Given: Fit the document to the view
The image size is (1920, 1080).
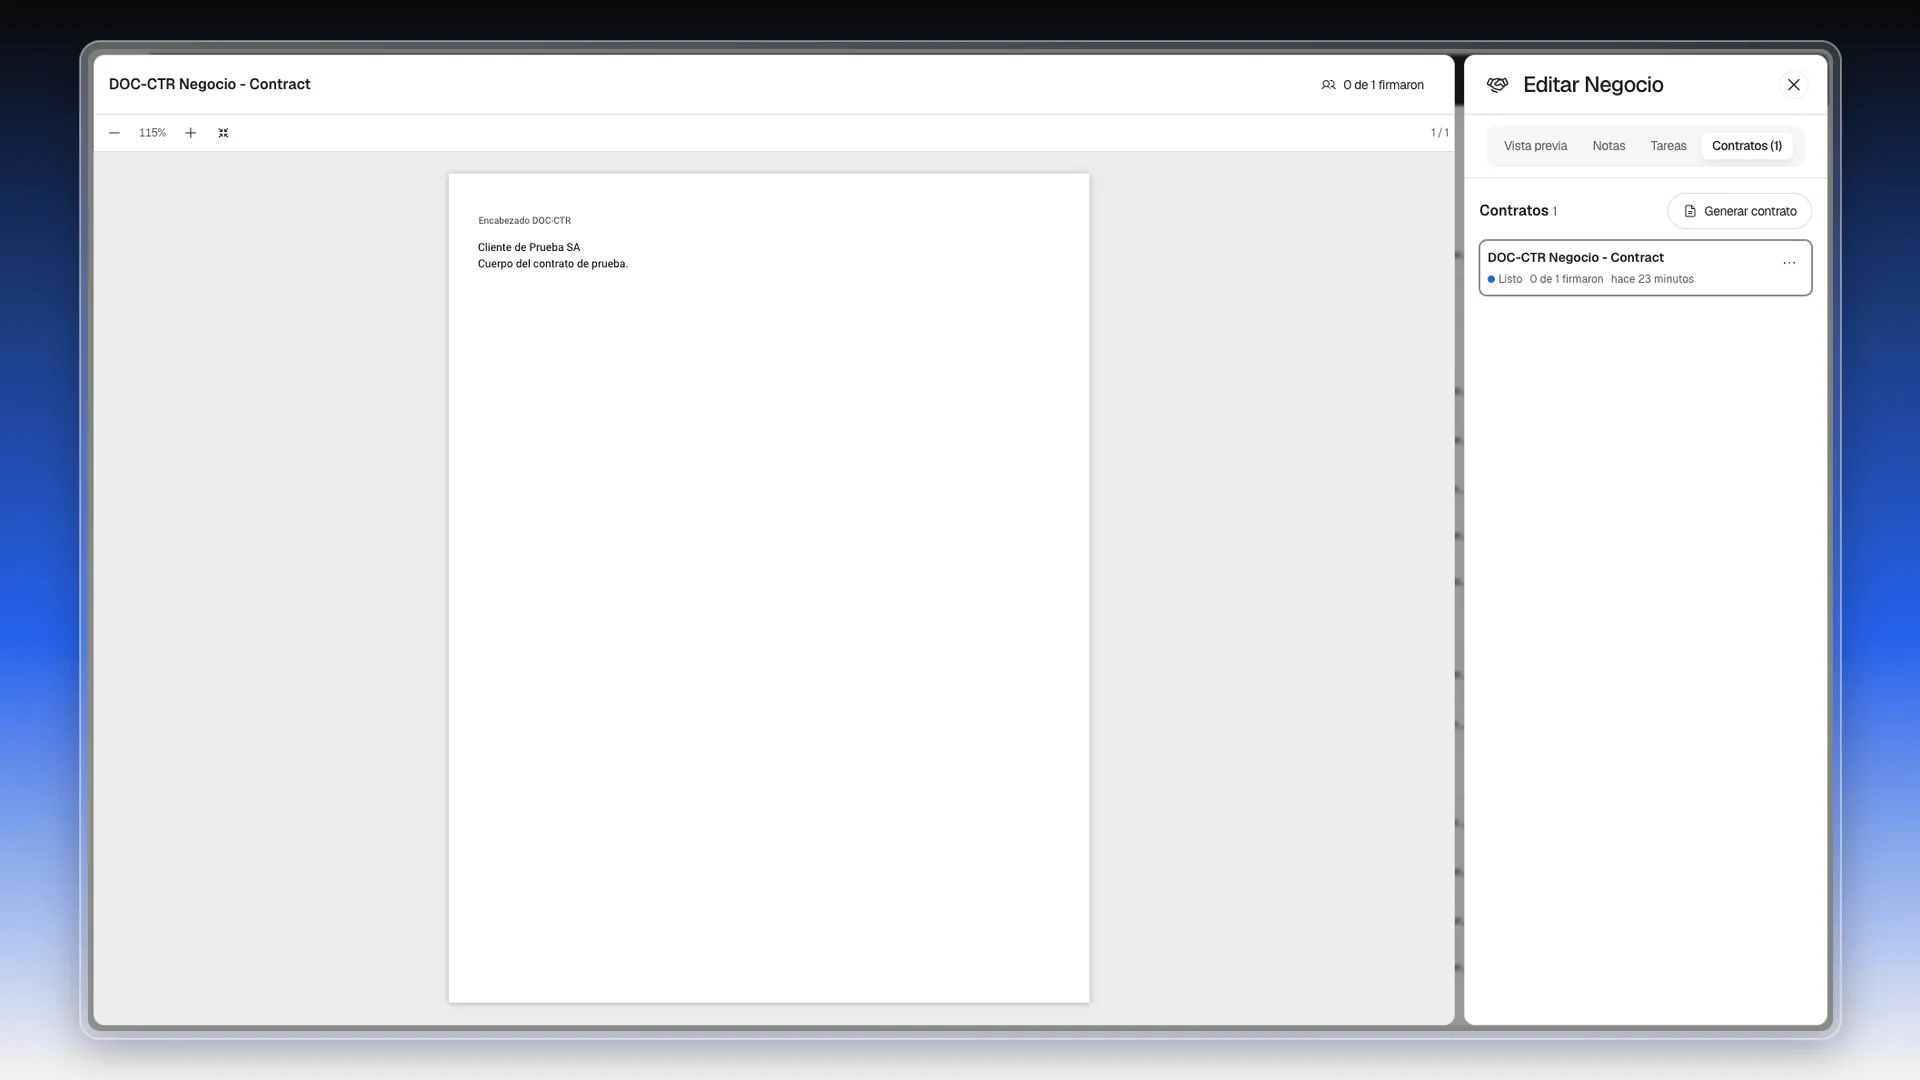Looking at the screenshot, I should 223,133.
